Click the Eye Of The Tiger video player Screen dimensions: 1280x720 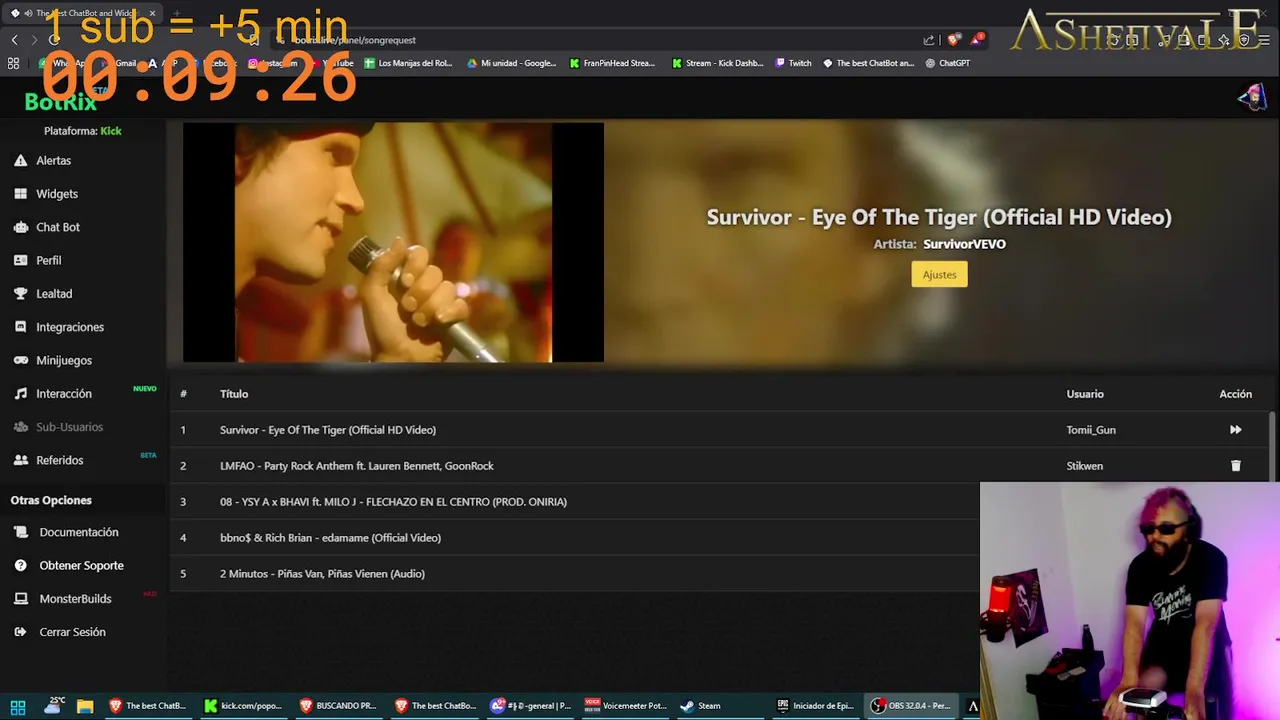393,242
